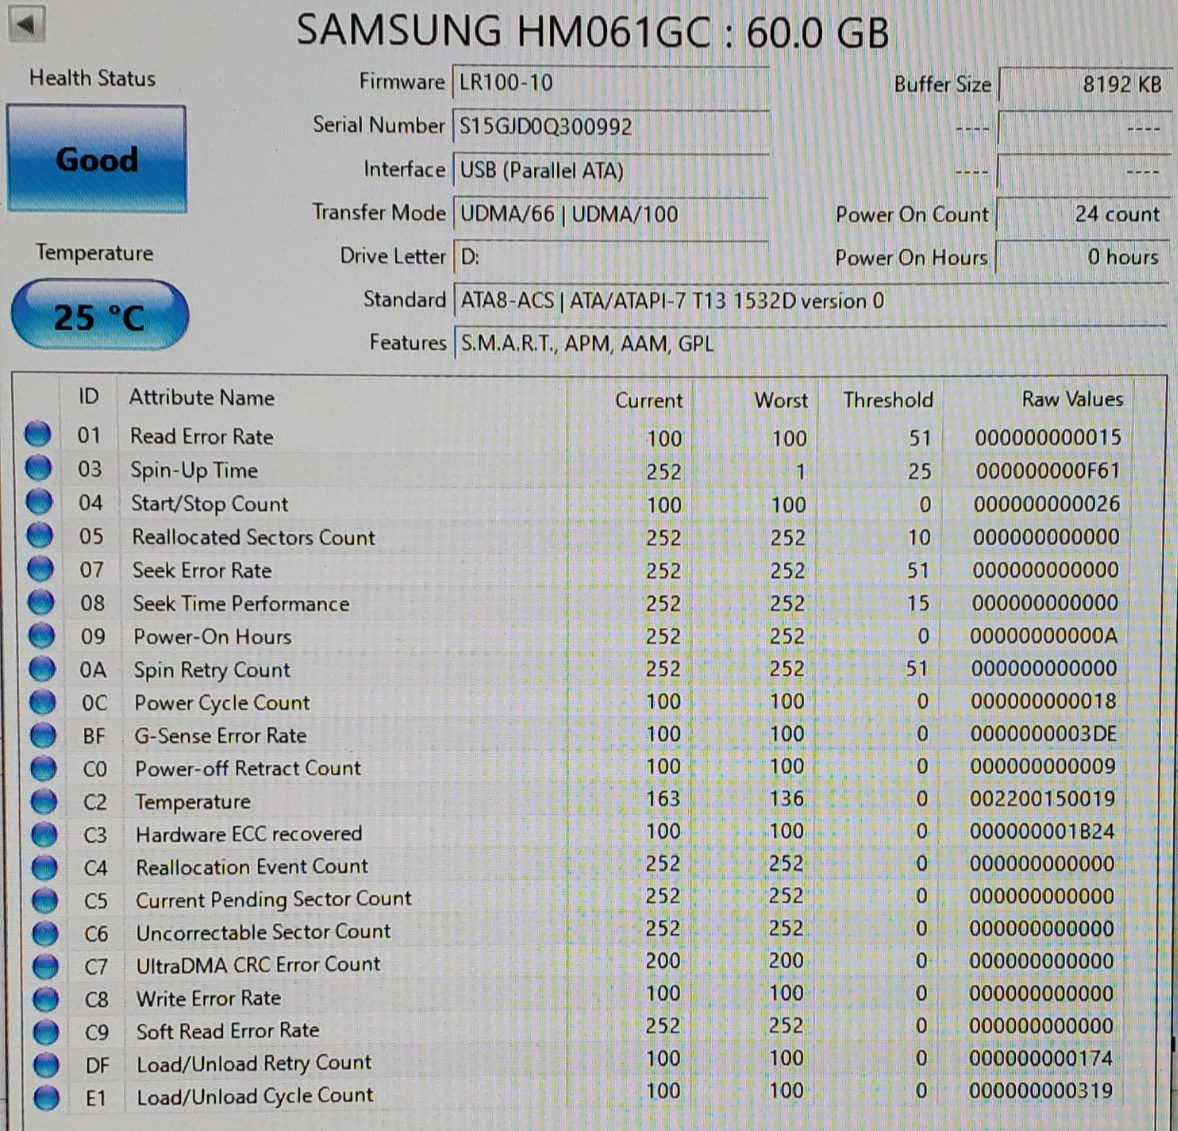The height and width of the screenshot is (1131, 1178).
Task: Go to the previous disk with the back arrow
Action: coord(27,25)
